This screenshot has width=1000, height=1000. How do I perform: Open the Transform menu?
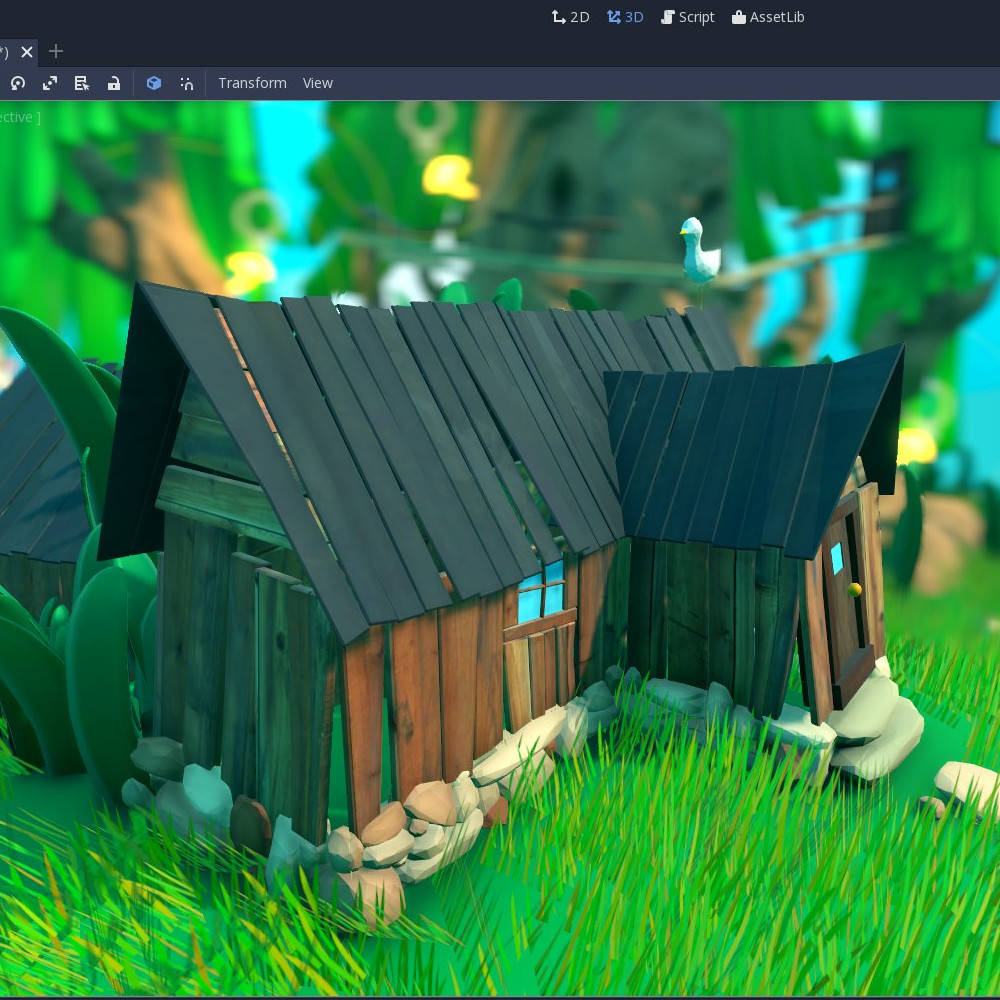pos(253,83)
